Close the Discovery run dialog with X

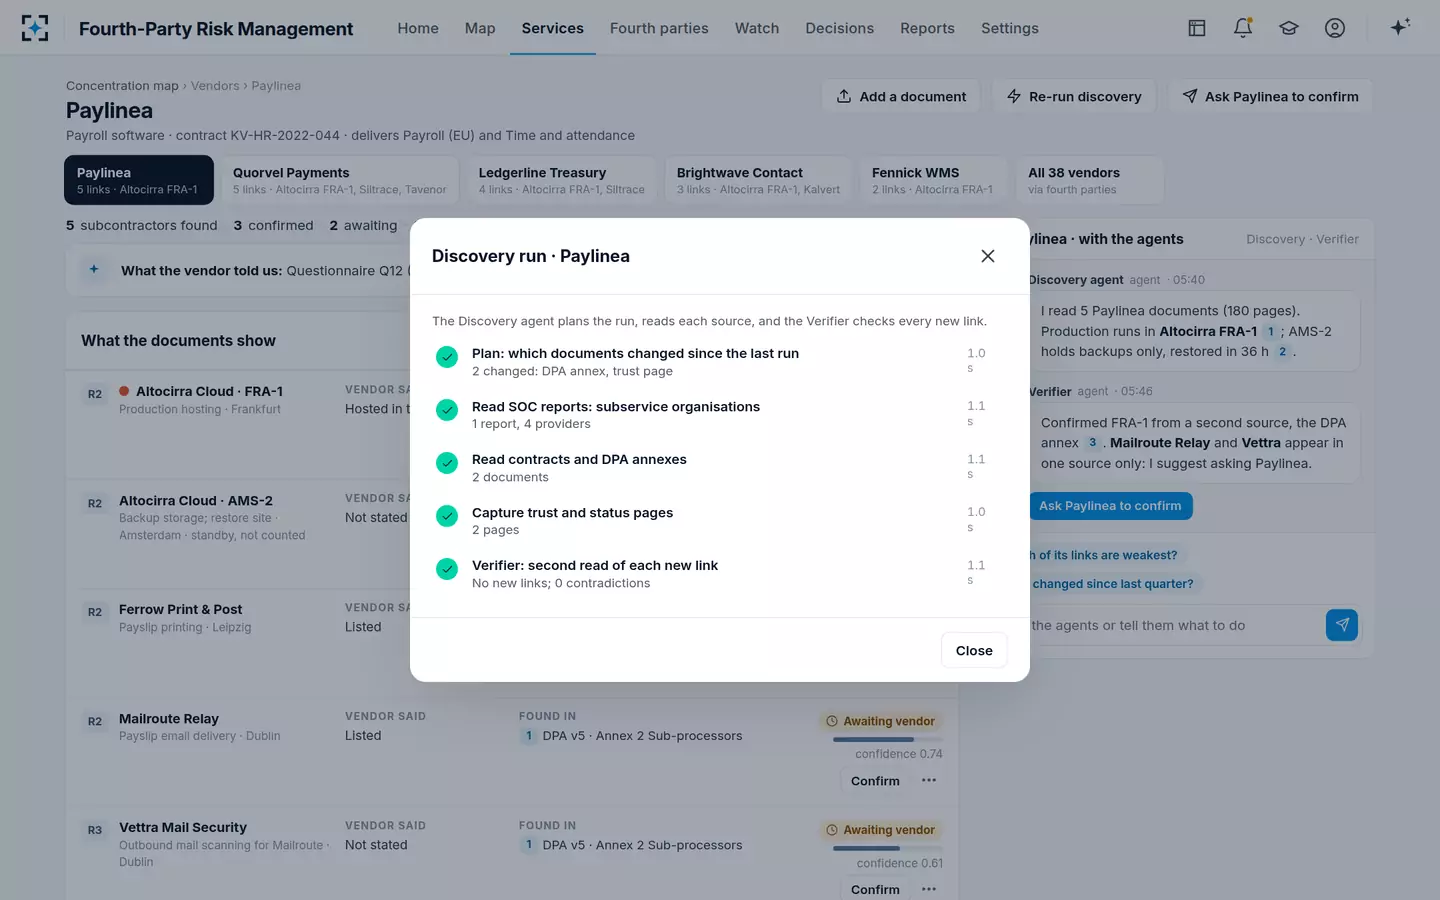click(x=988, y=256)
